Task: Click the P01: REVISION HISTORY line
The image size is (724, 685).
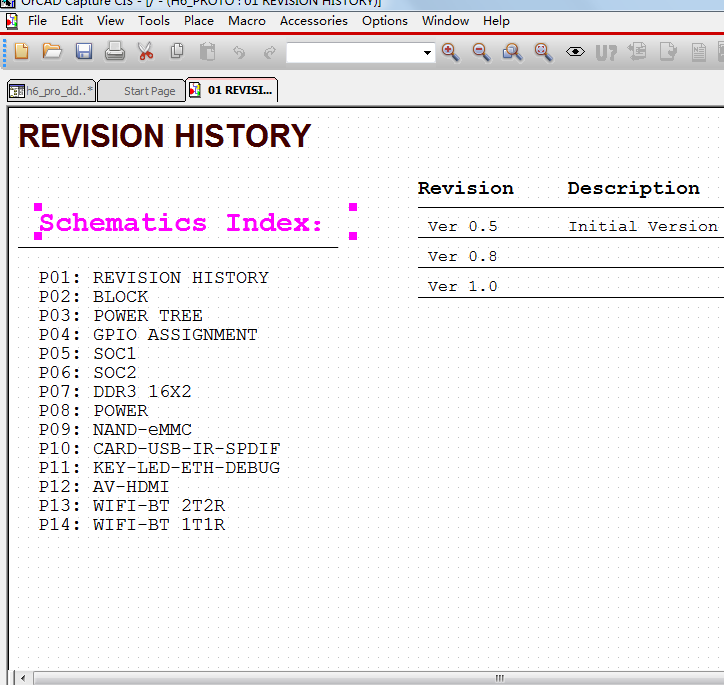Action: click(154, 278)
